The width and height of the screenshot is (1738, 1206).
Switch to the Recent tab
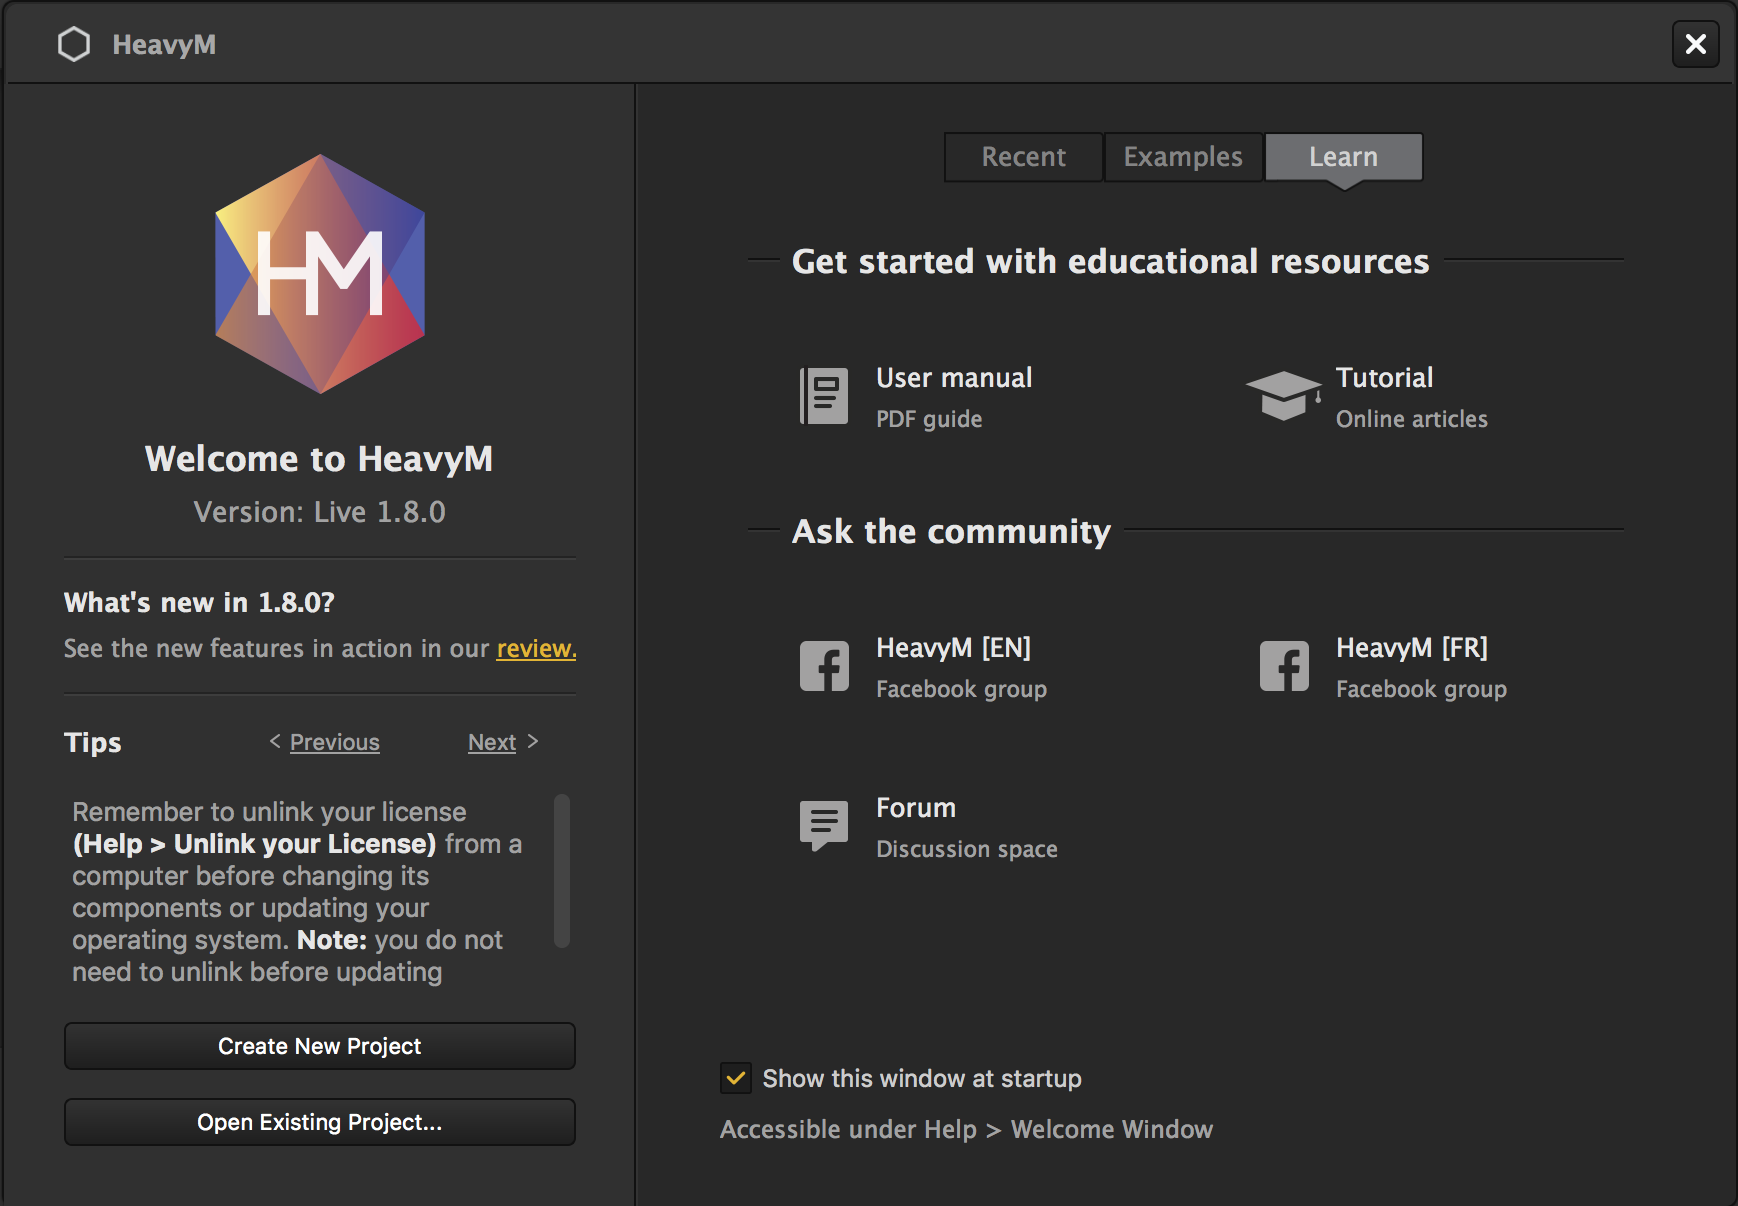point(1024,157)
